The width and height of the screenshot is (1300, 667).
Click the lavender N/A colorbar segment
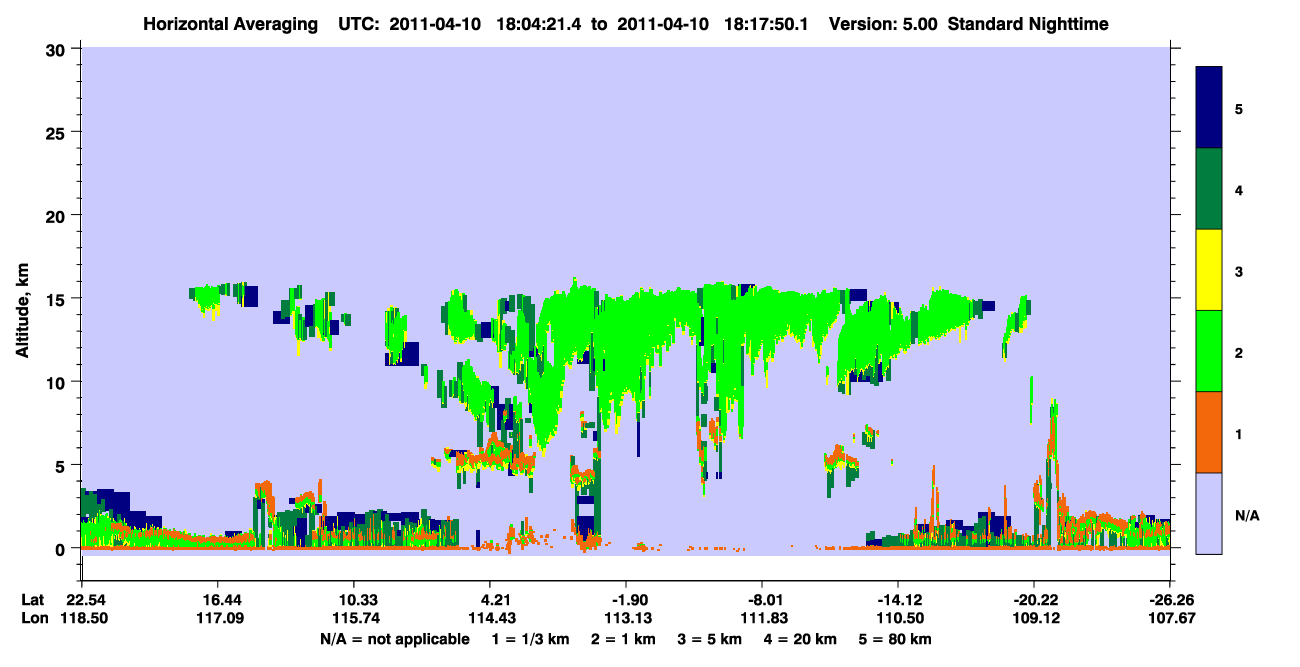point(1209,513)
